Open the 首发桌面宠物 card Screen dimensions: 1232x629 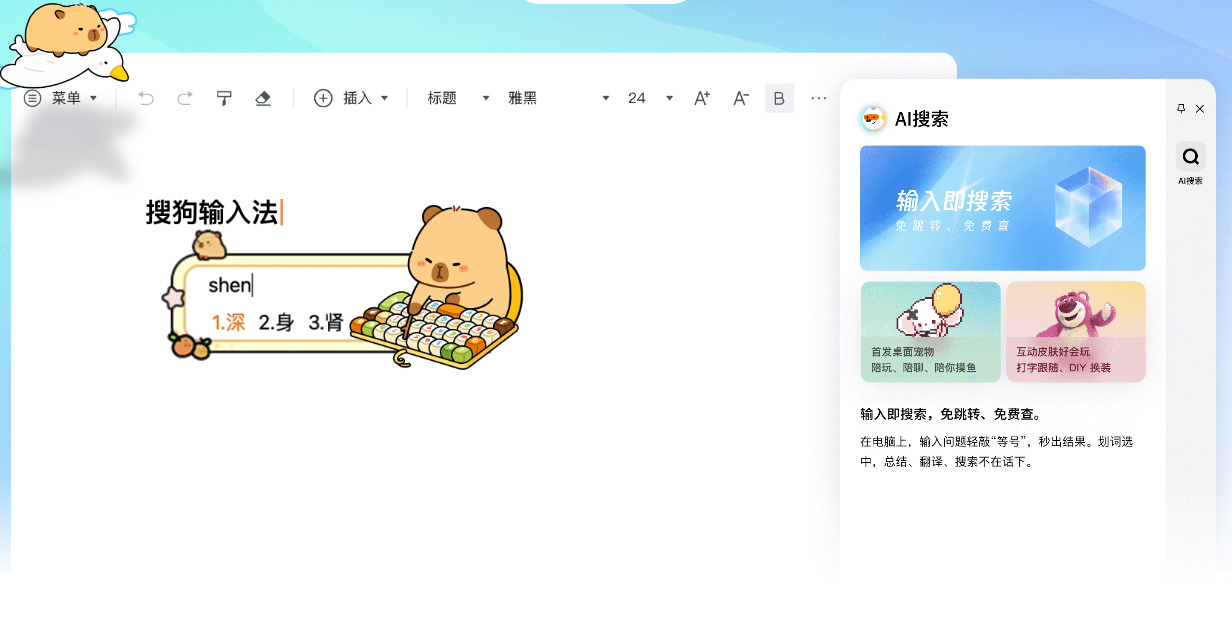(931, 332)
